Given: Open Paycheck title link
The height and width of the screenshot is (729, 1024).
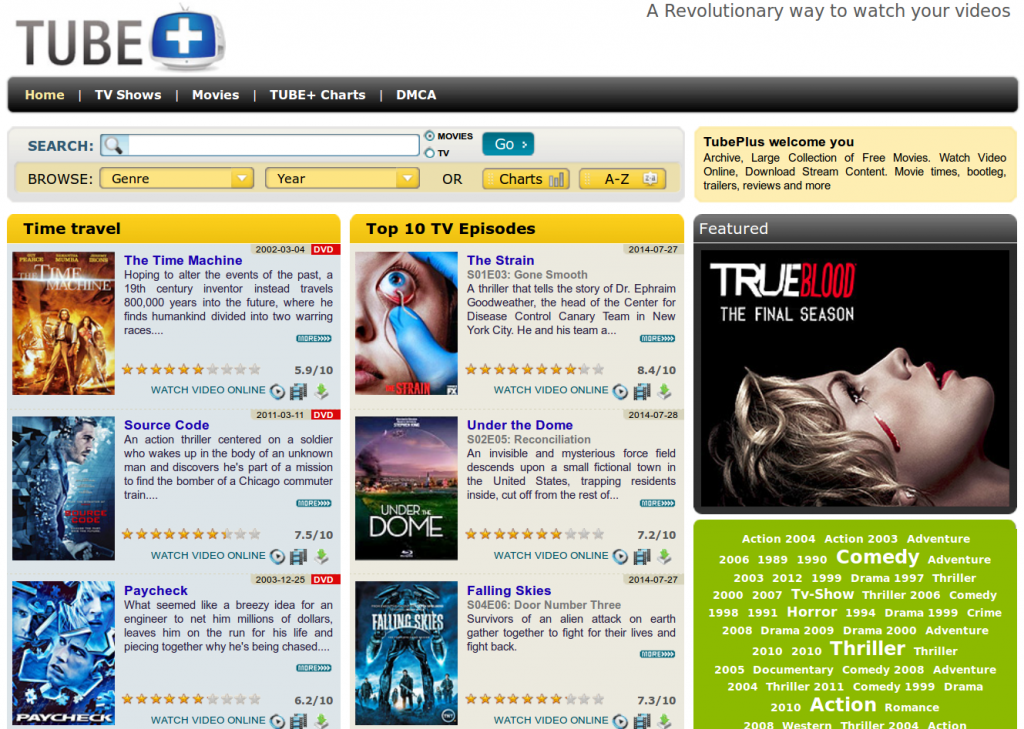Looking at the screenshot, I should point(156,590).
